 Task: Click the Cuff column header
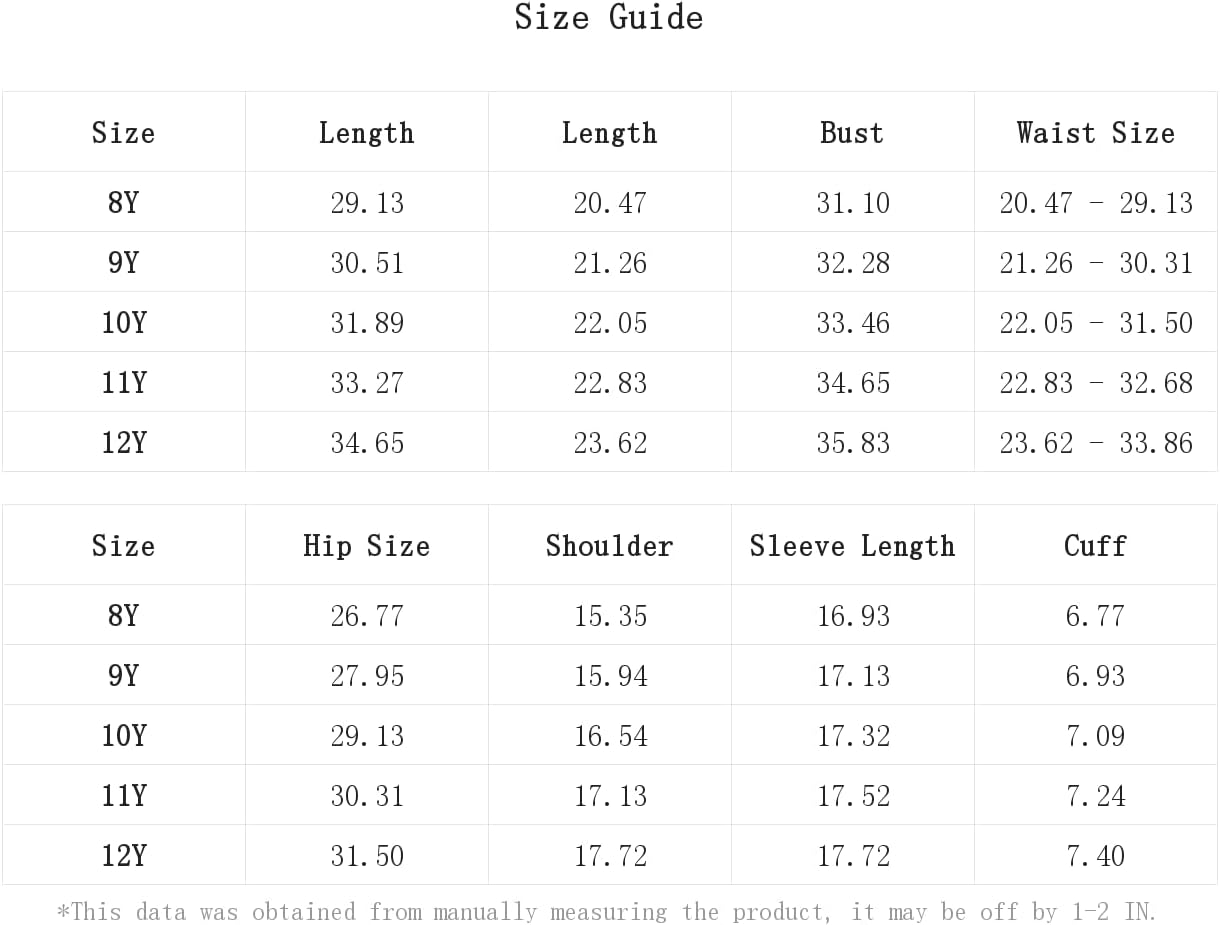point(1095,546)
